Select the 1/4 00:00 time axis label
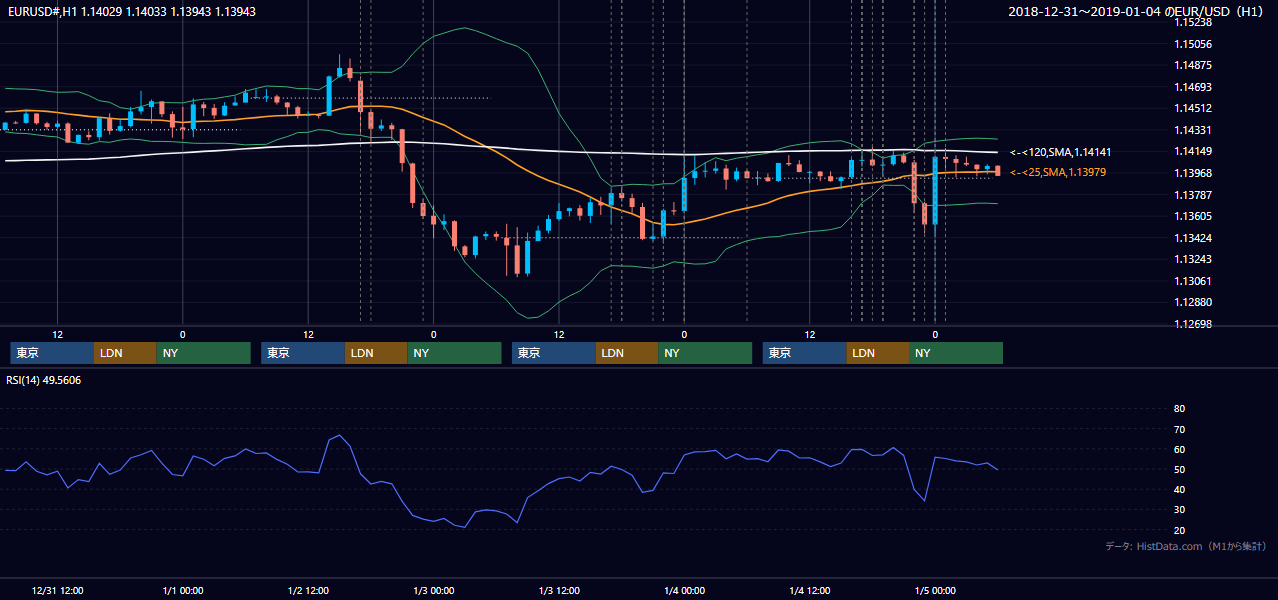The image size is (1278, 600). [x=684, y=590]
